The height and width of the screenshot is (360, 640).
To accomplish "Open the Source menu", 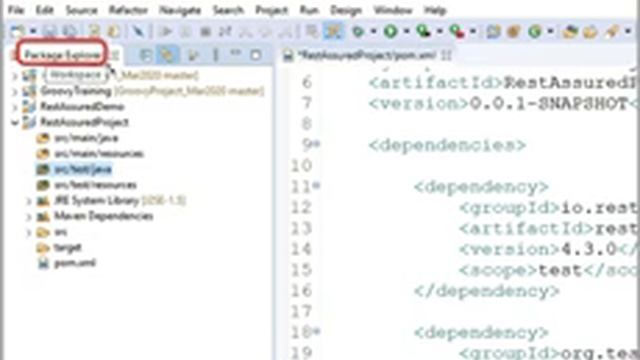I will (82, 10).
